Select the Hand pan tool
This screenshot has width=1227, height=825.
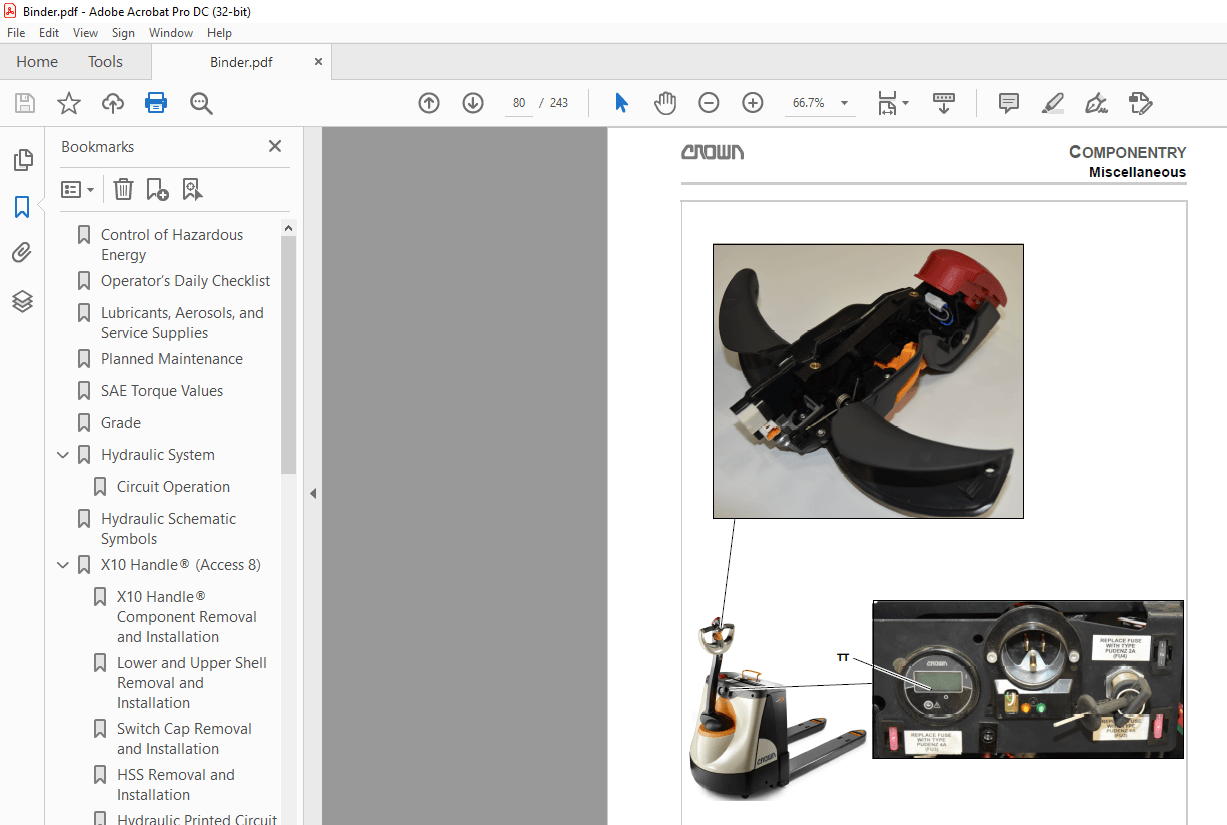tap(665, 103)
